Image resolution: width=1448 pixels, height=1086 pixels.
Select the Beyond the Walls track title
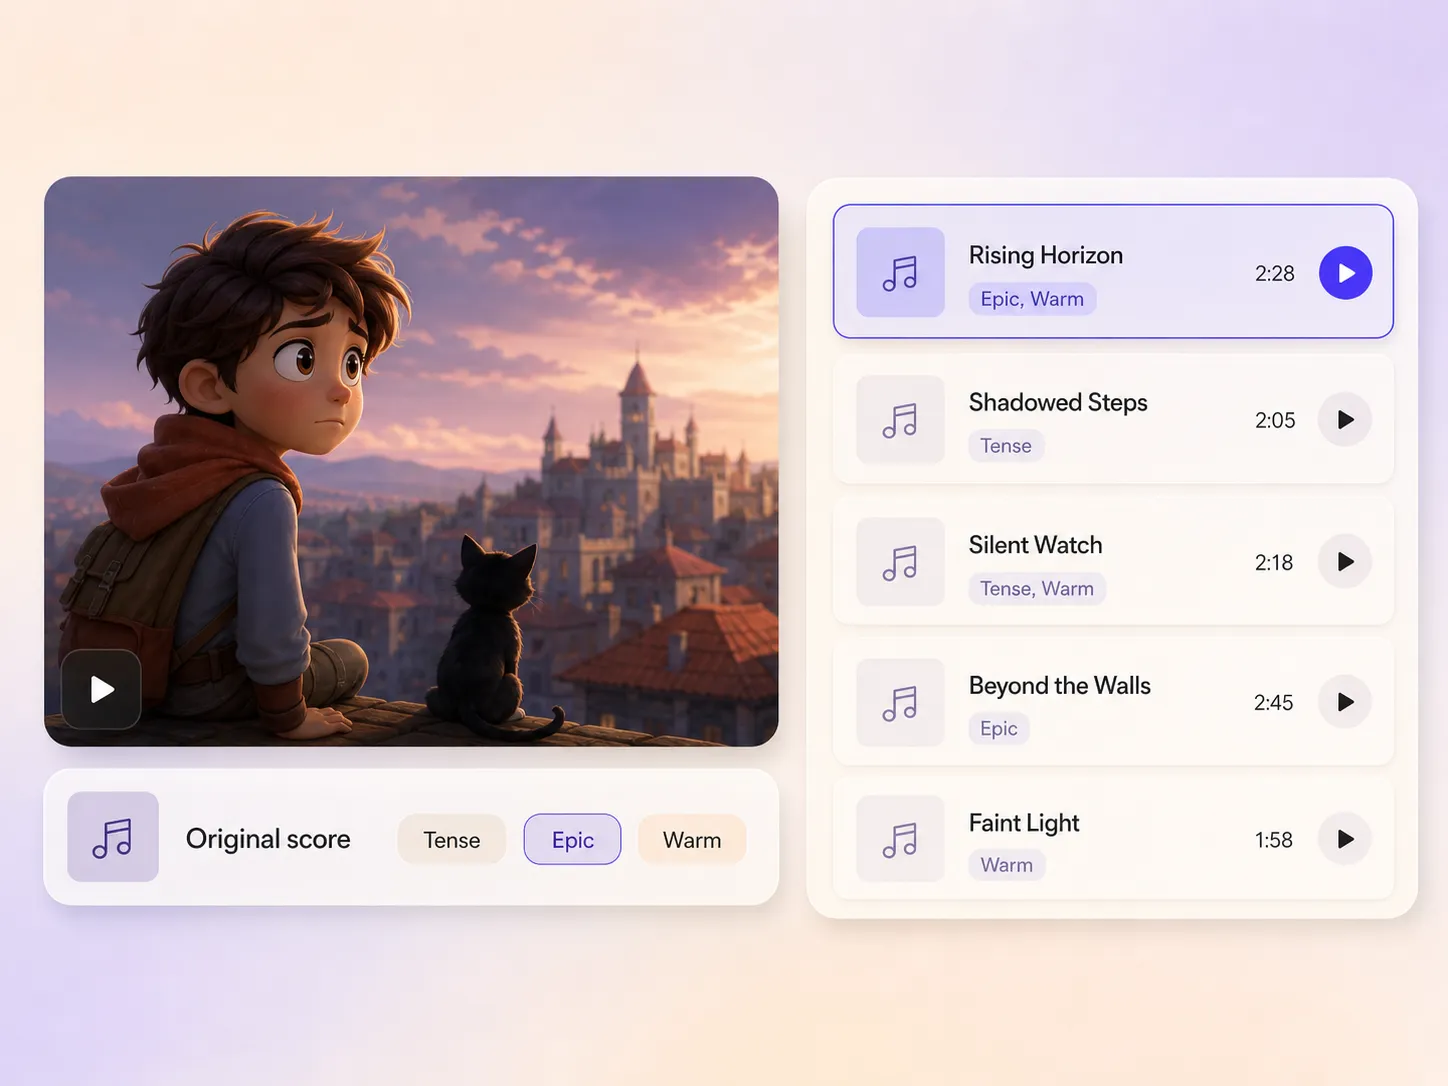click(x=1060, y=686)
